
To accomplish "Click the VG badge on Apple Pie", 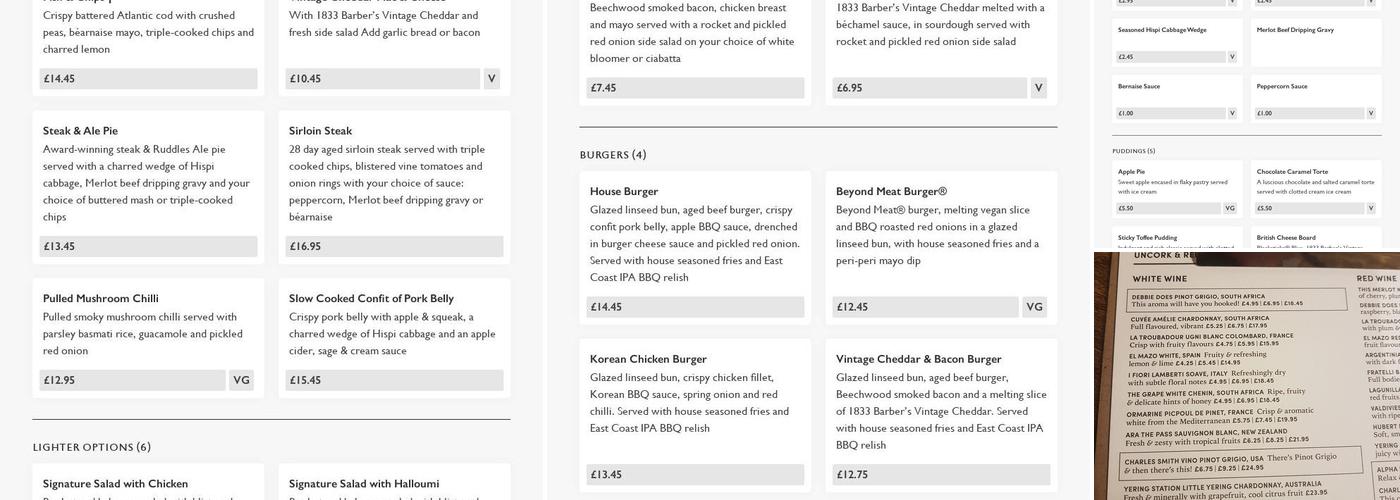I will pyautogui.click(x=1230, y=208).
